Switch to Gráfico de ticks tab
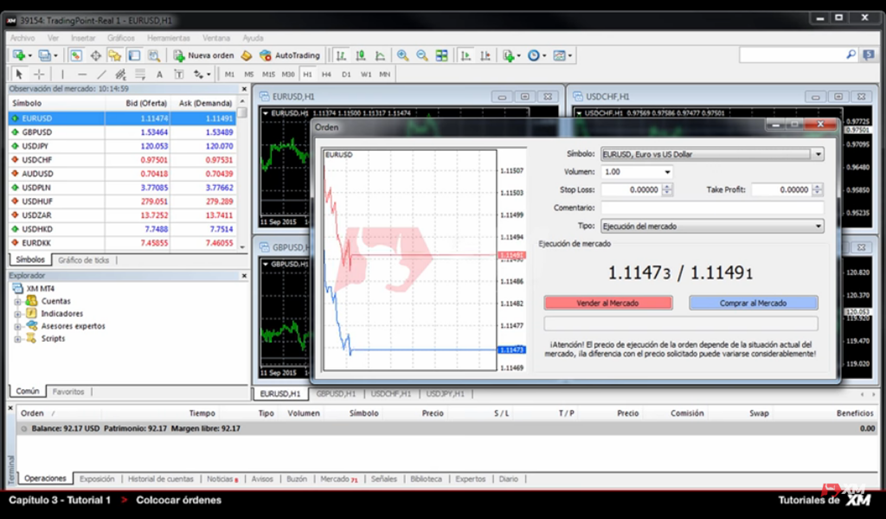The width and height of the screenshot is (886, 519). click(84, 260)
